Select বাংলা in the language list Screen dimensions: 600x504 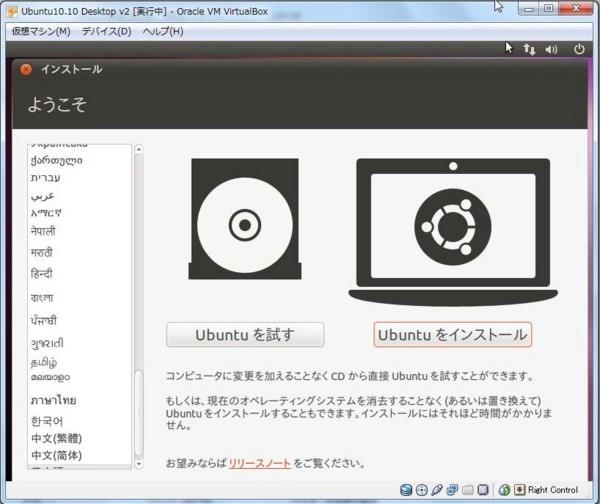coord(42,297)
